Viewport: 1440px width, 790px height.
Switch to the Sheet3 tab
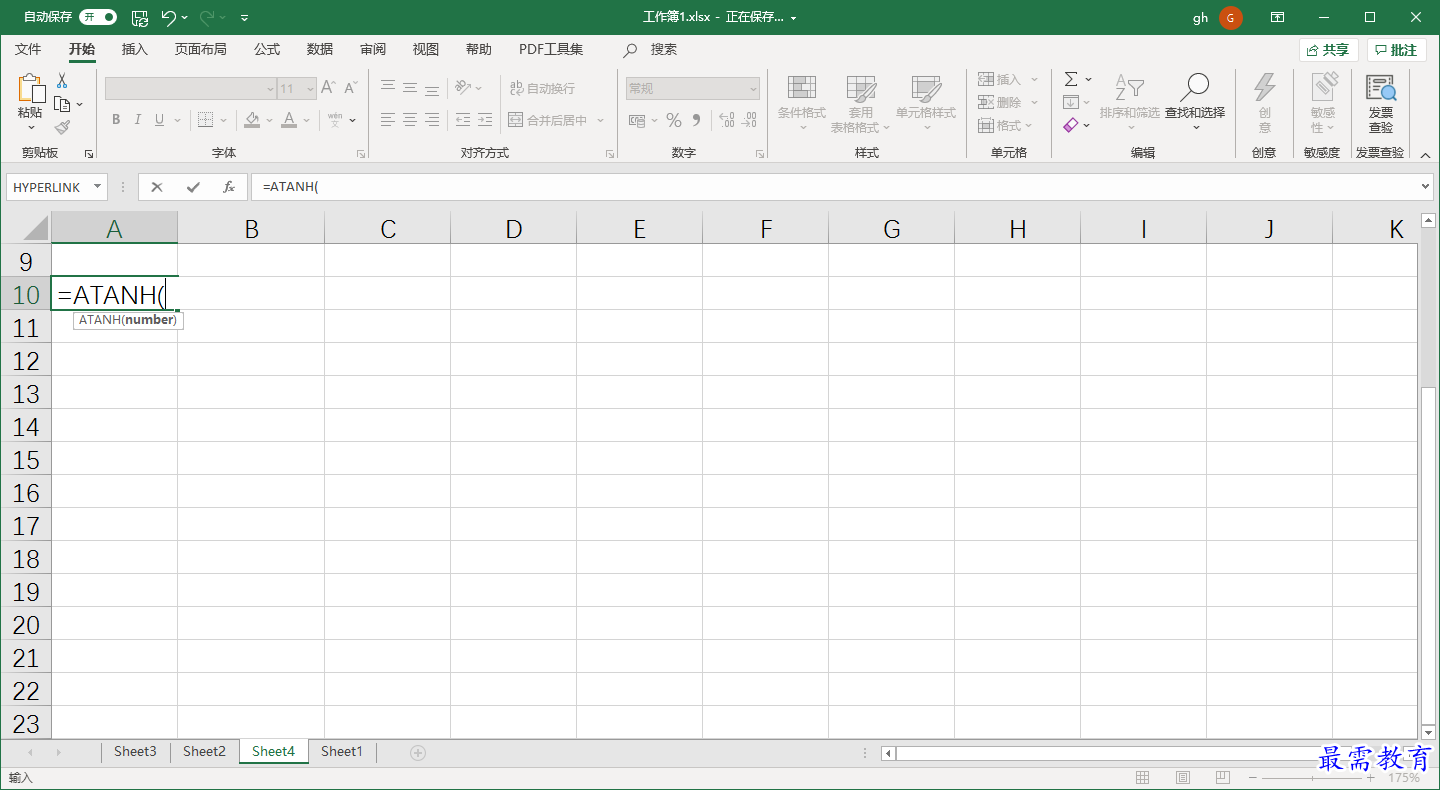pyautogui.click(x=135, y=752)
